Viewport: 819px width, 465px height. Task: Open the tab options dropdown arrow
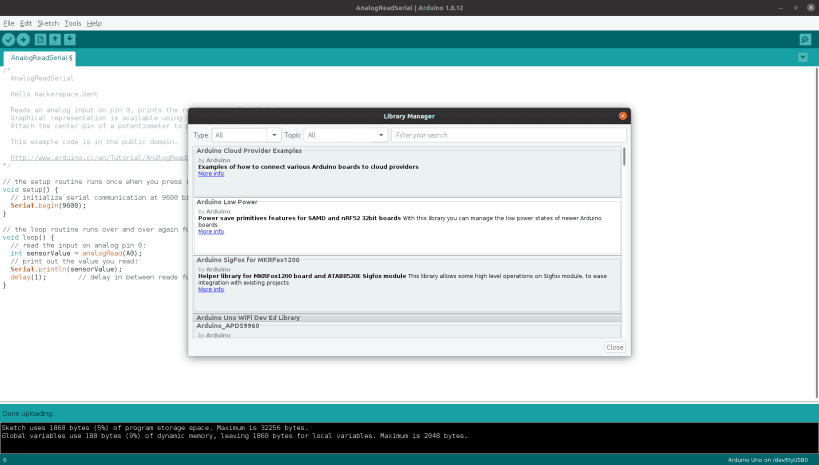[803, 57]
